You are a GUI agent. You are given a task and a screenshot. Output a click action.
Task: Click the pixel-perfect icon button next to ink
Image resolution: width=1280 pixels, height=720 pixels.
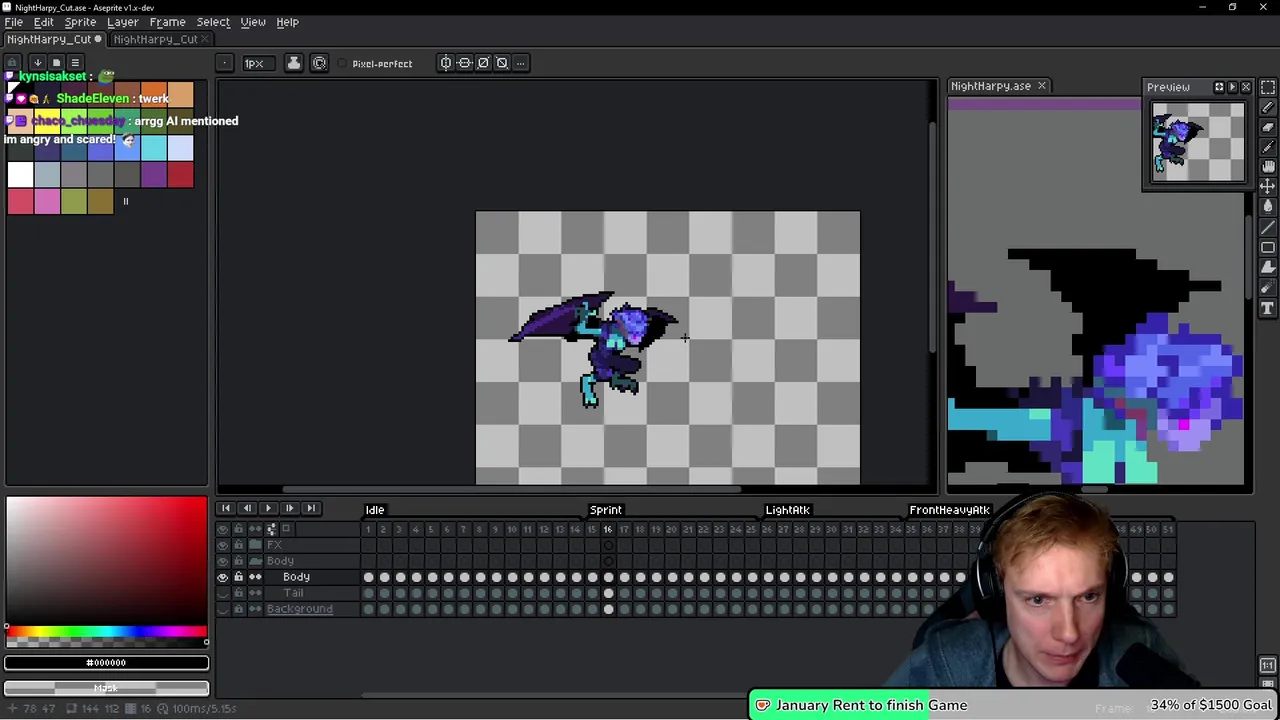320,63
